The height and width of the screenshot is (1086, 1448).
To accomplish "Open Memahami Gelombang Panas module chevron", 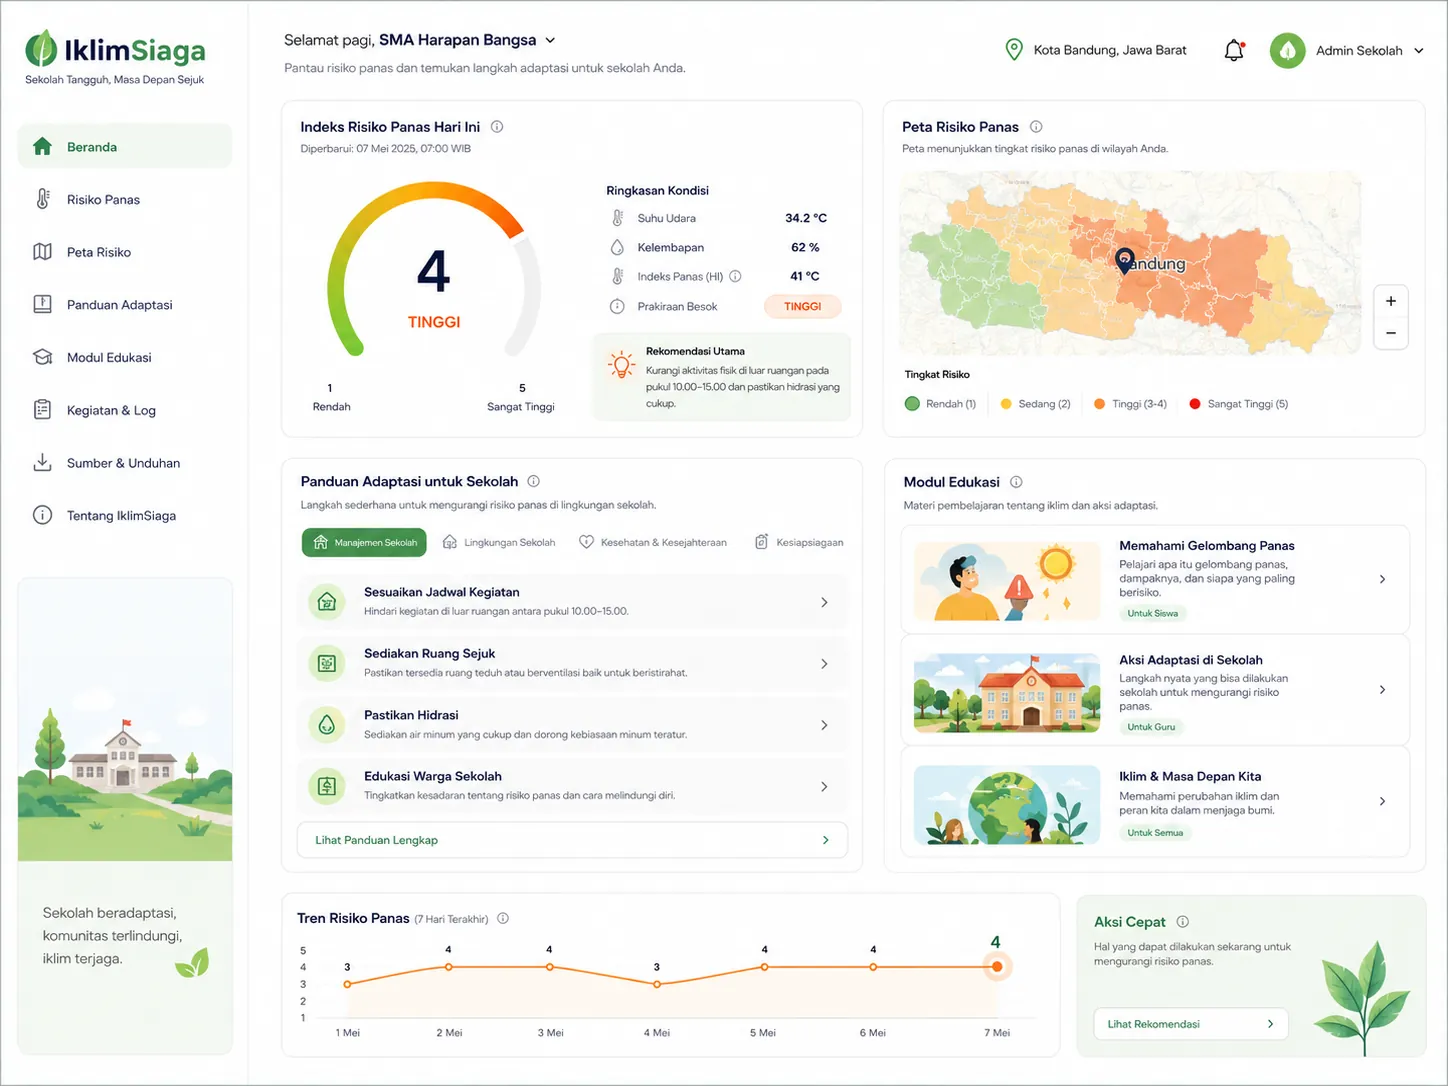I will (1382, 579).
